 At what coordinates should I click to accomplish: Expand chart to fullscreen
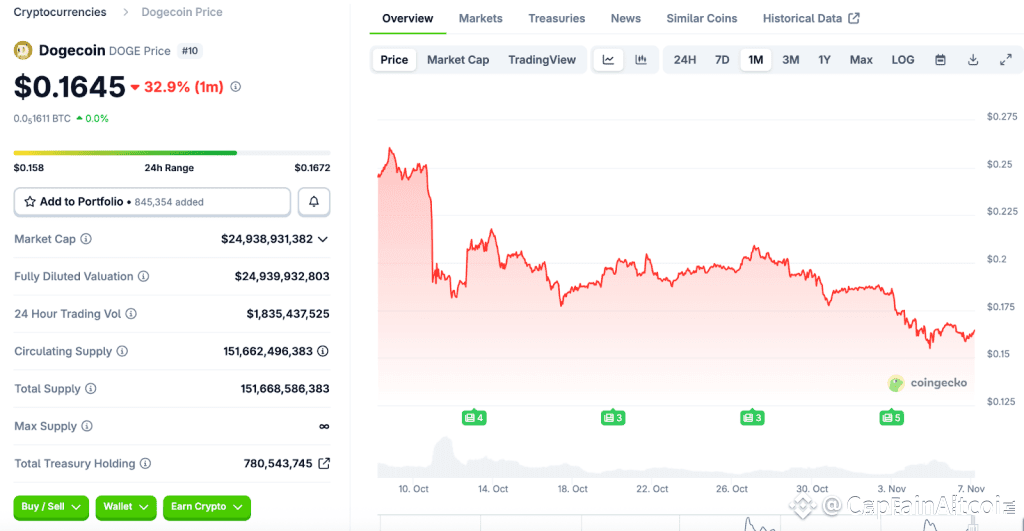tap(1006, 60)
